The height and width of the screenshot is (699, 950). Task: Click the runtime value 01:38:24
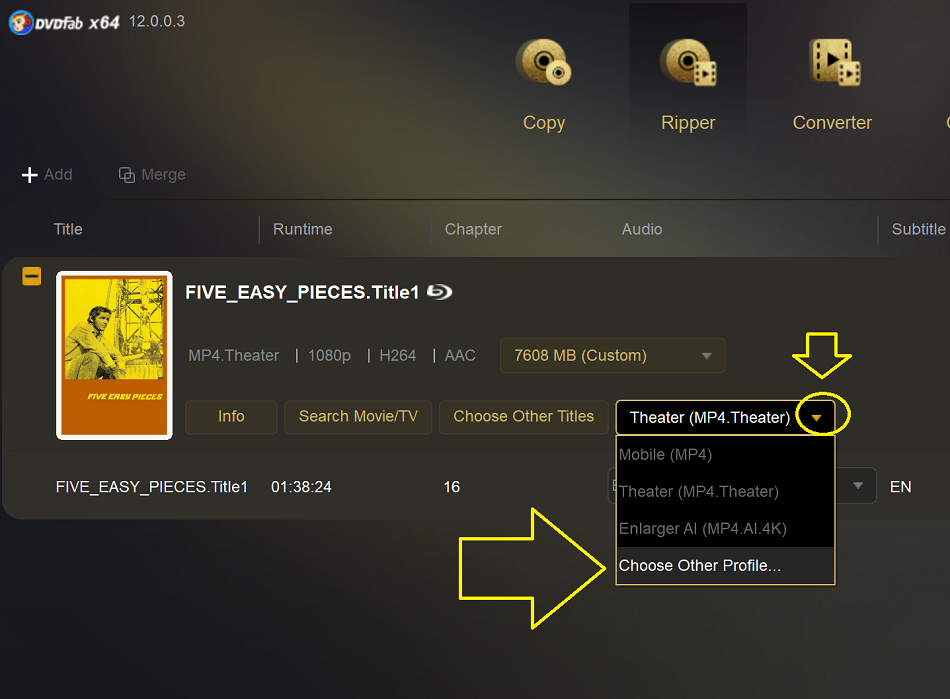click(301, 487)
